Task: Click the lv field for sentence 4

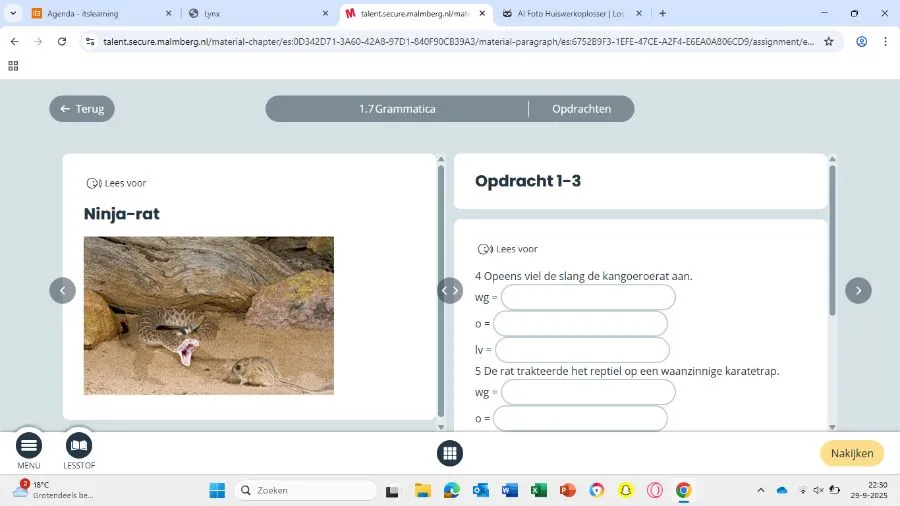Action: coord(582,349)
